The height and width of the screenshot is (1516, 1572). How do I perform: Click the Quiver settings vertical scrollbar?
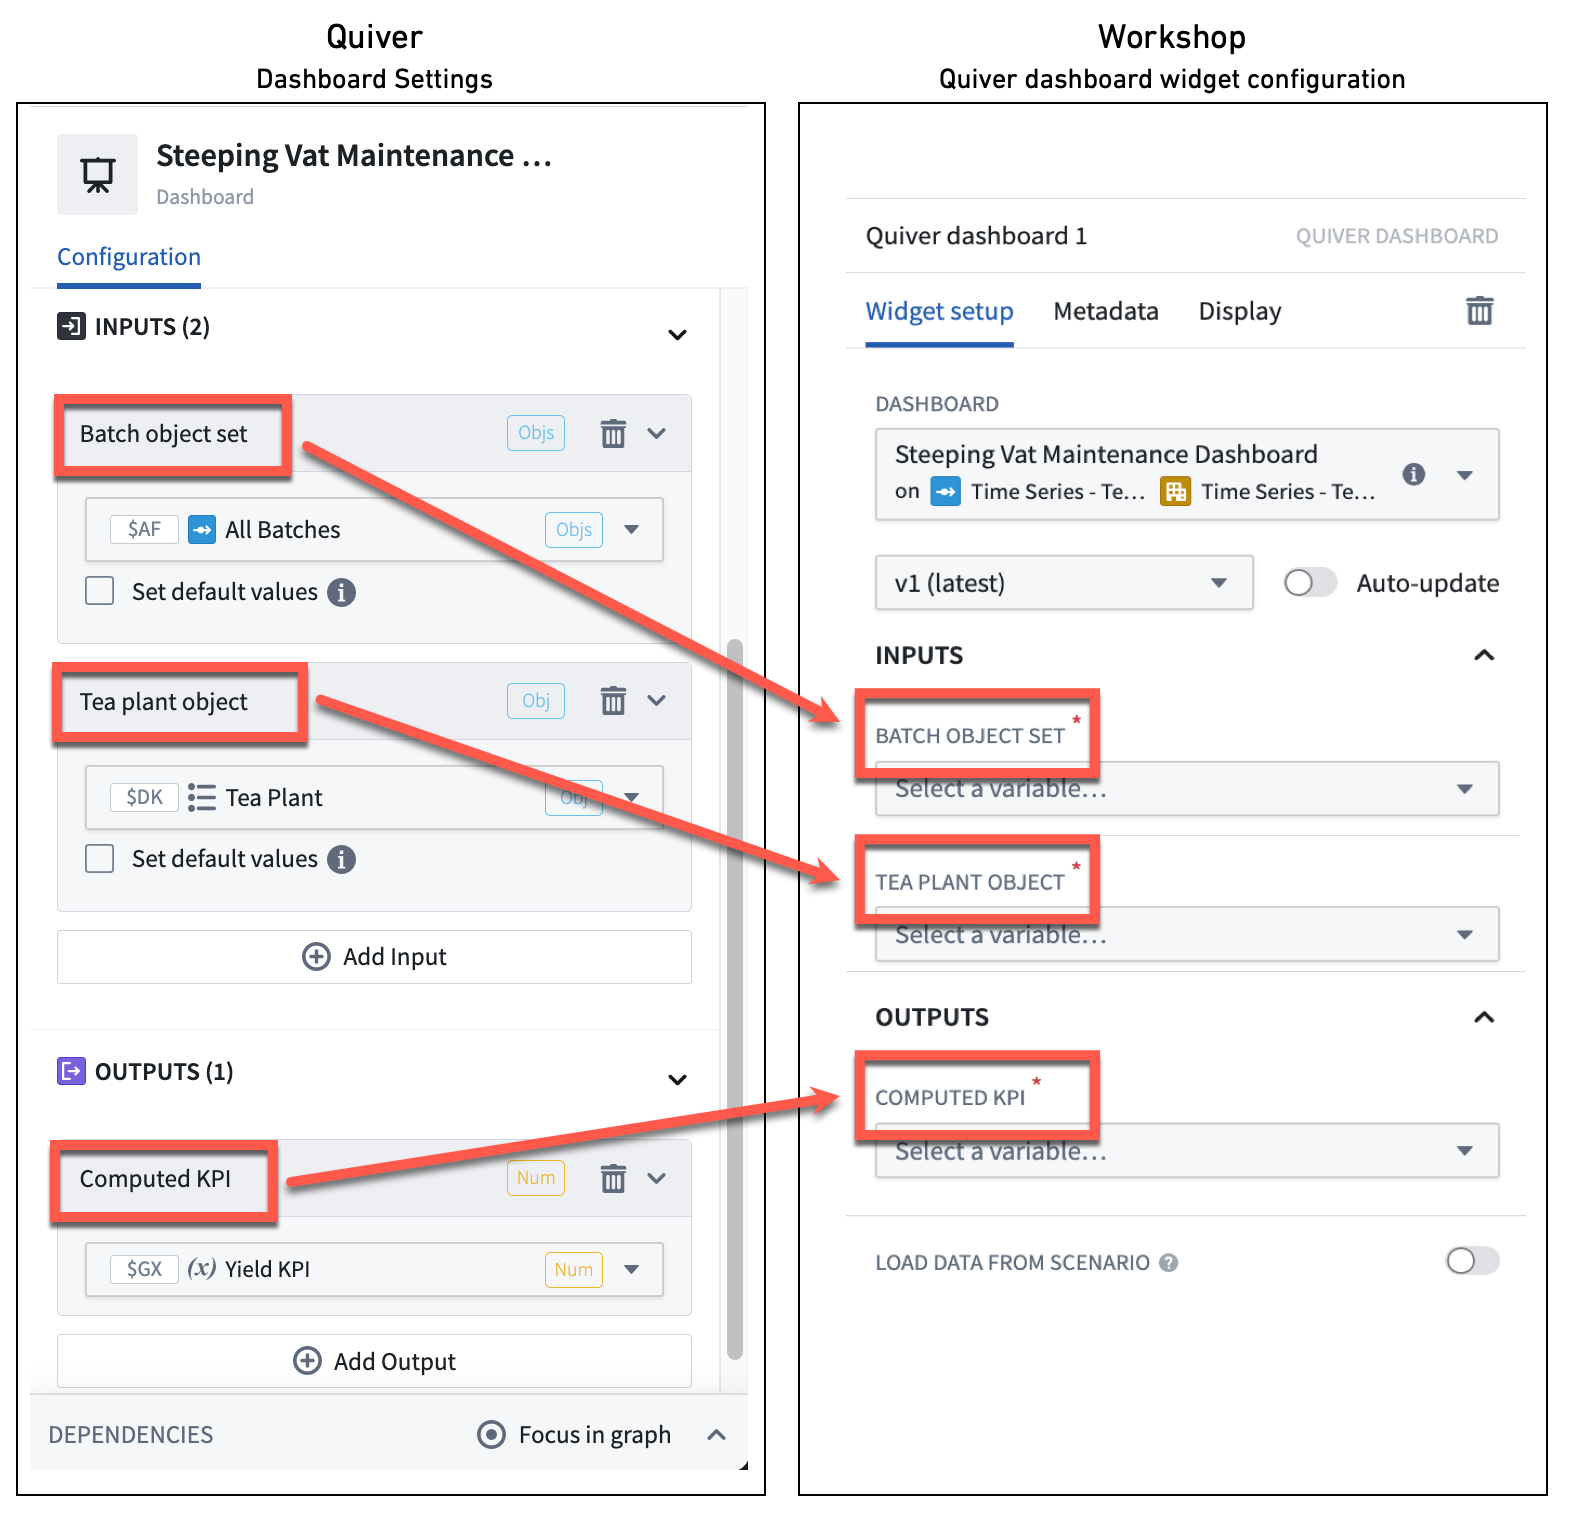735,998
